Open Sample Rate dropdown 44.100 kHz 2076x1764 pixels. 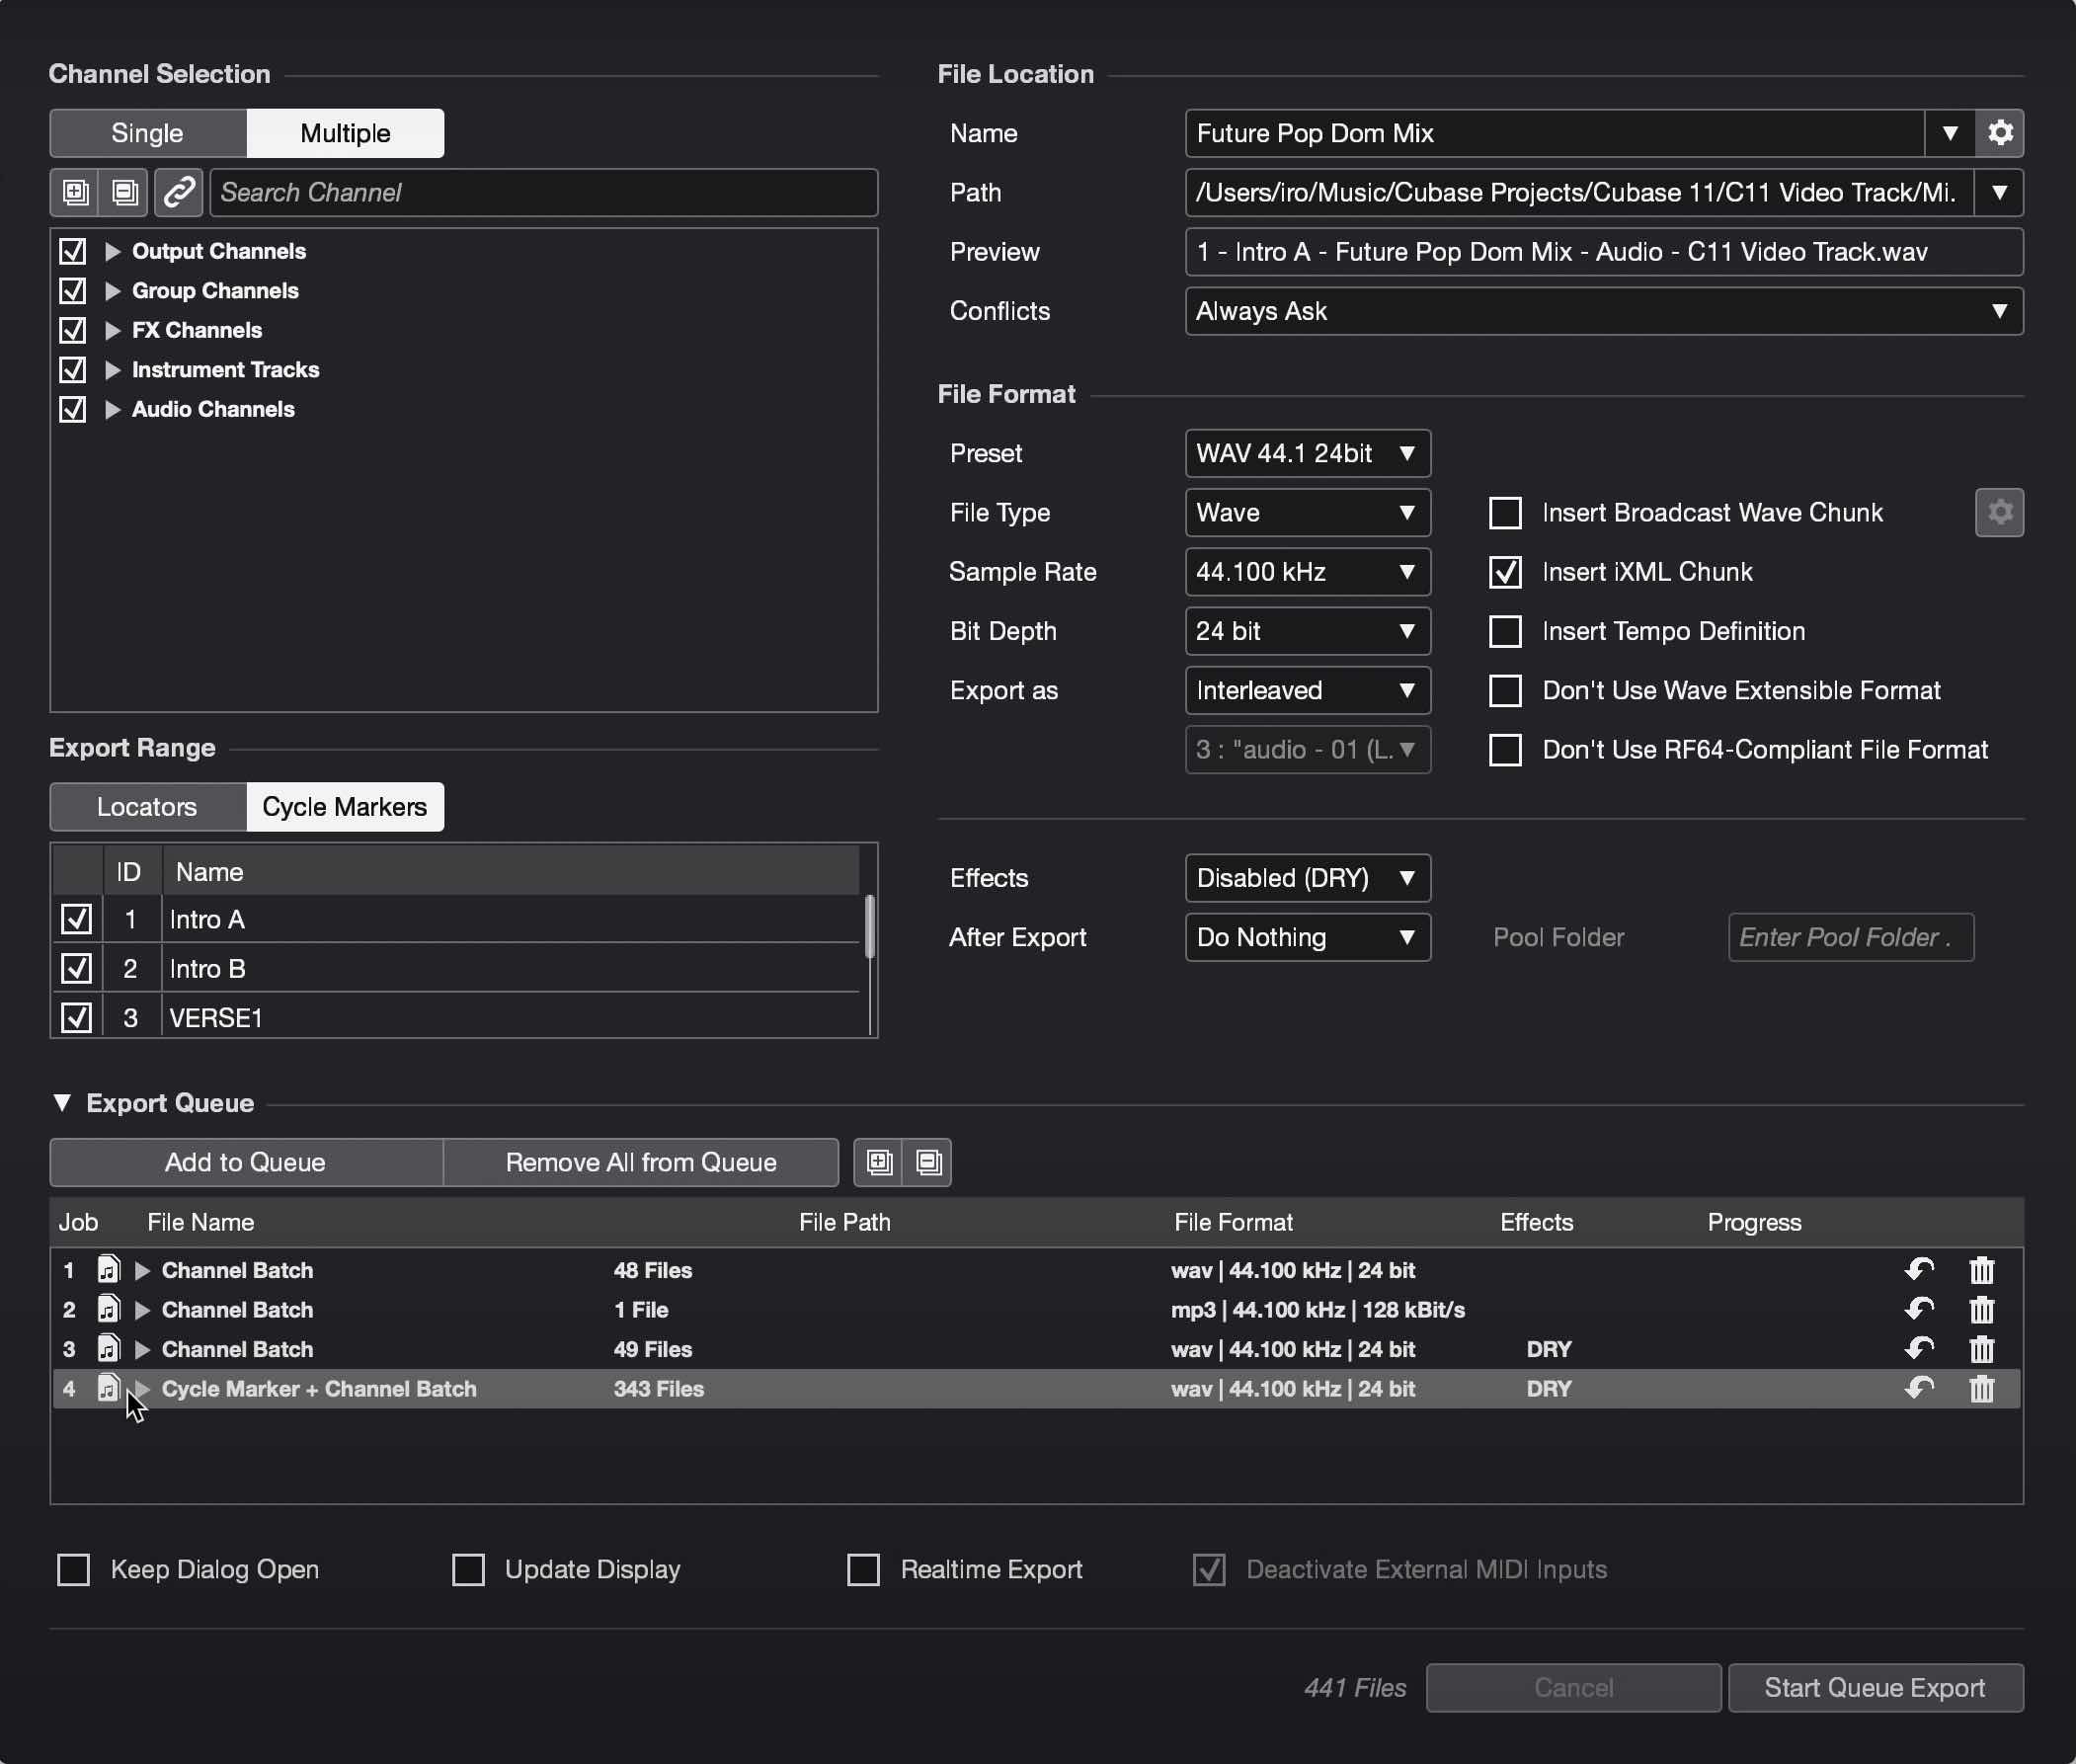(x=1307, y=572)
